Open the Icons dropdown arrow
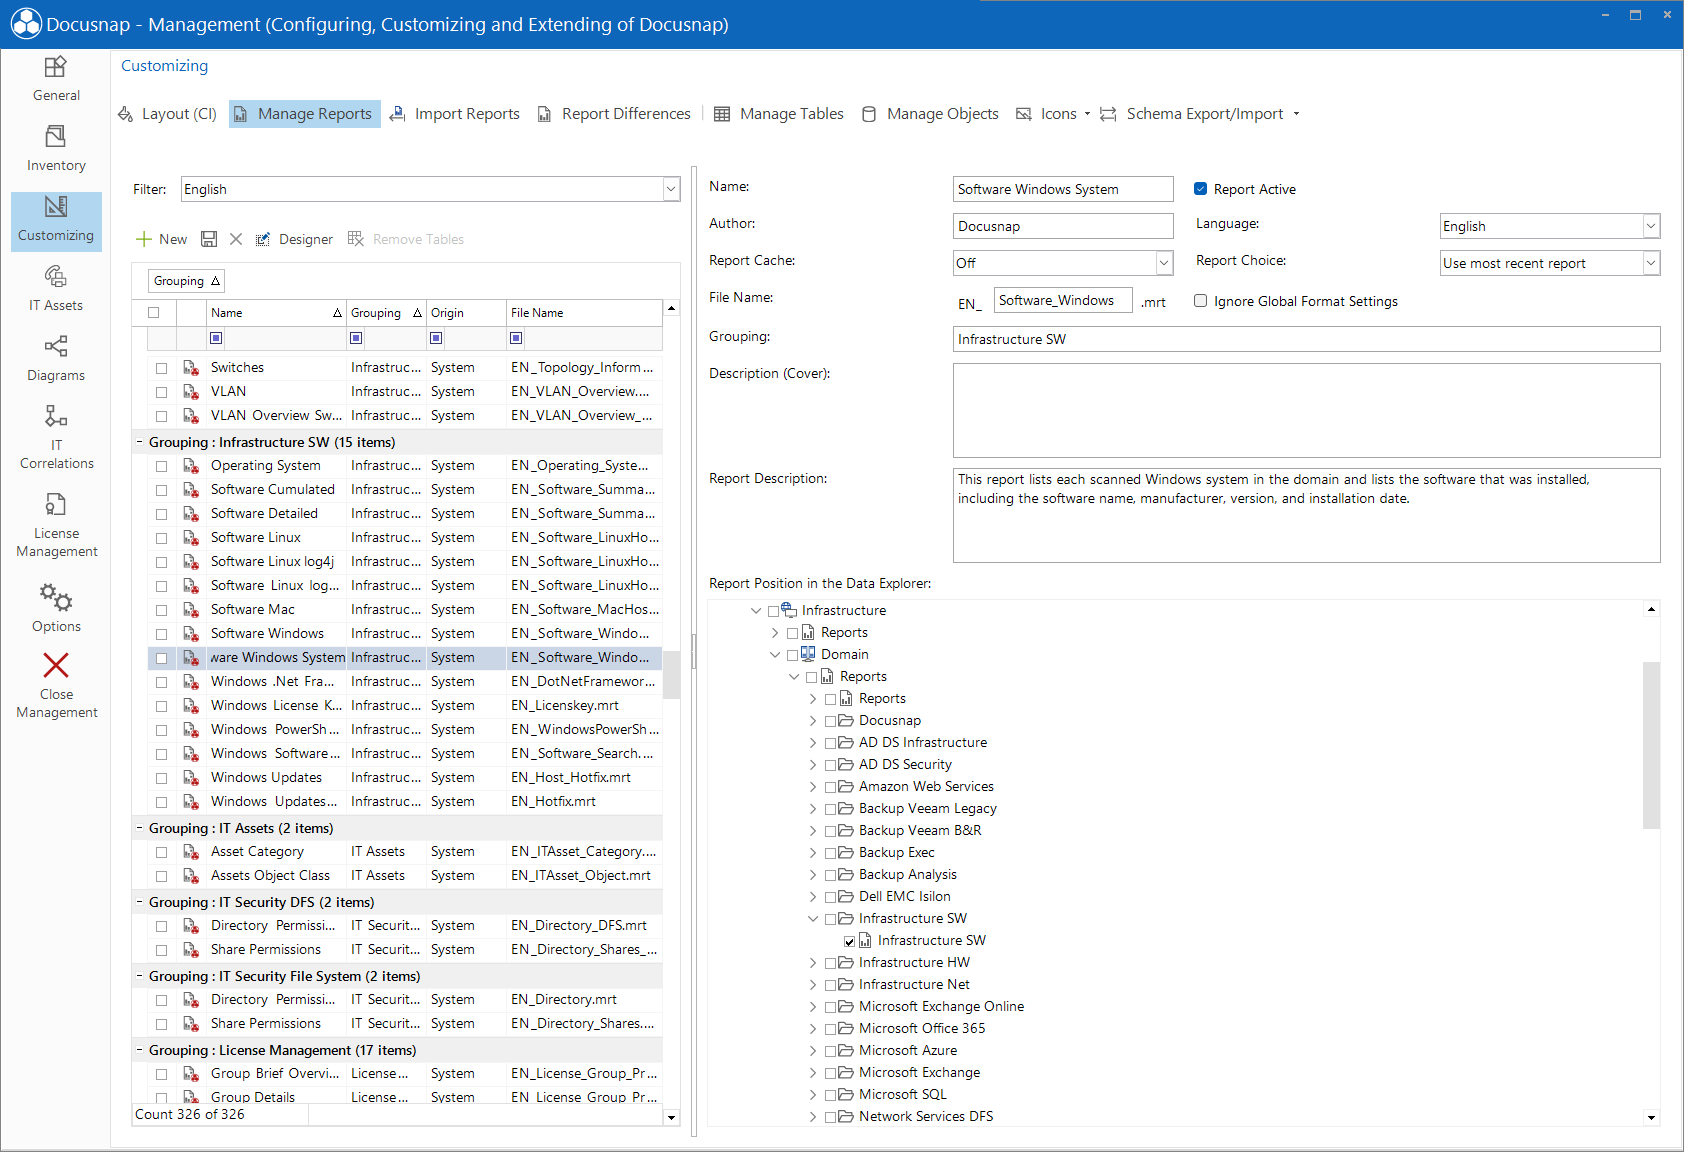 1087,114
